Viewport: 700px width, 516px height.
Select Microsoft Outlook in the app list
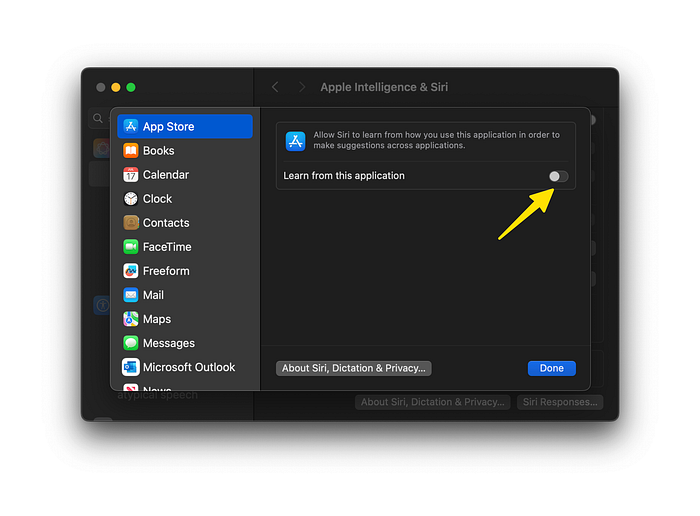[185, 367]
